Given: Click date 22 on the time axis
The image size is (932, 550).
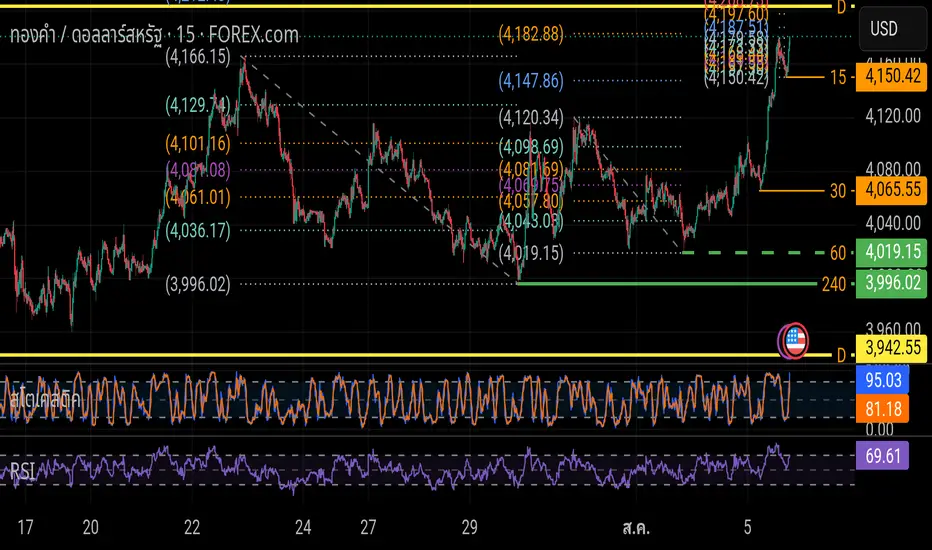Looking at the screenshot, I should click(192, 527).
